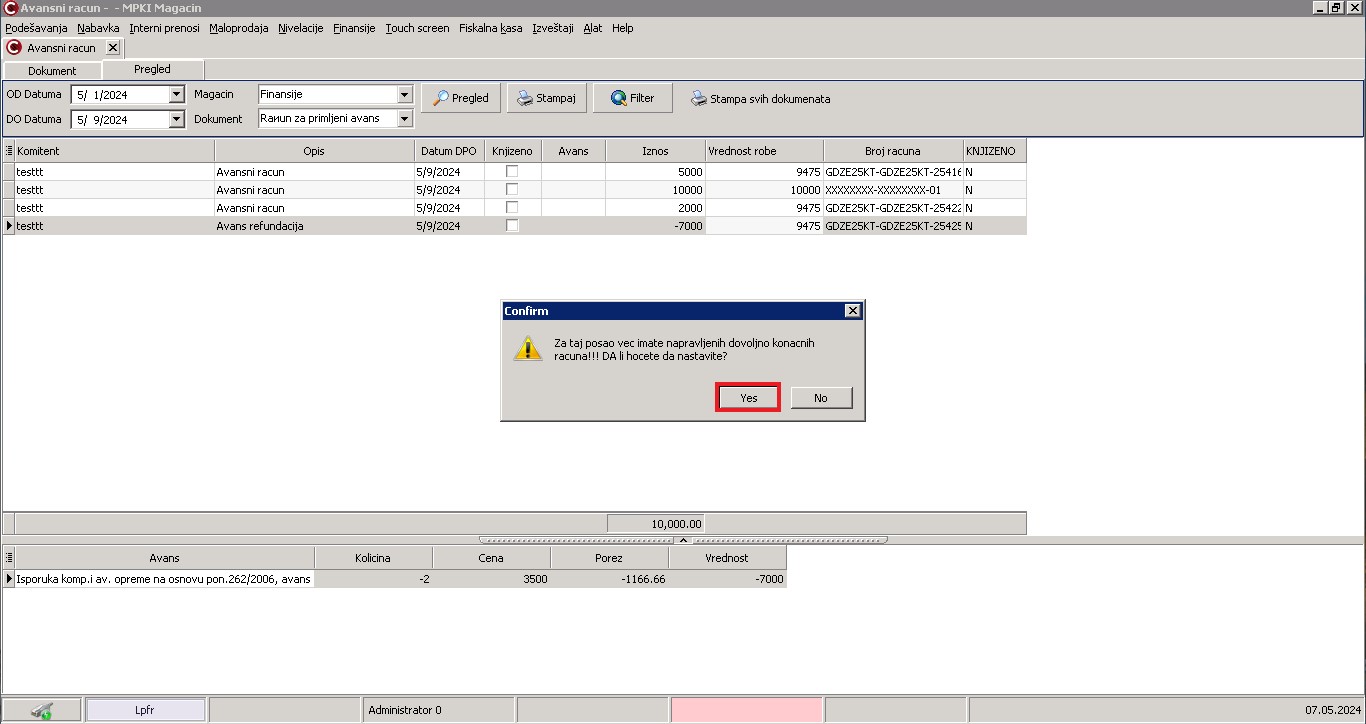The width and height of the screenshot is (1366, 724).
Task: Click magnifier icon on Filter button
Action: click(618, 98)
